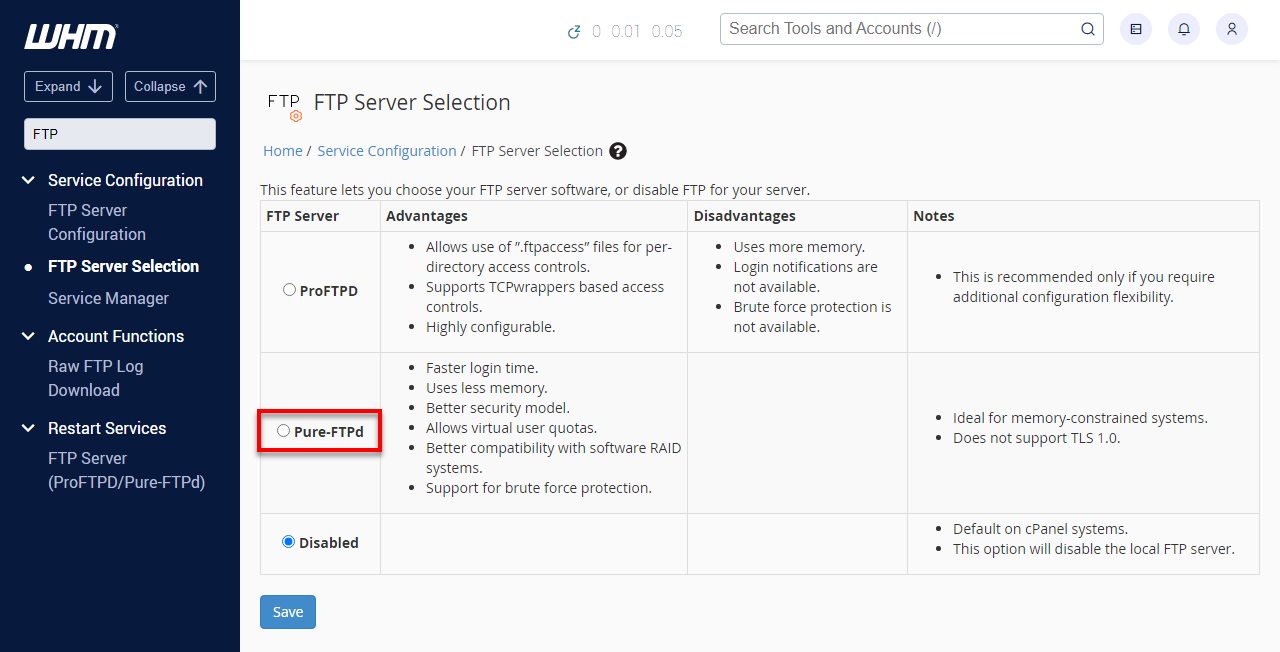Screen dimensions: 1280x652
Task: Click the server information icon
Action: (x=1135, y=29)
